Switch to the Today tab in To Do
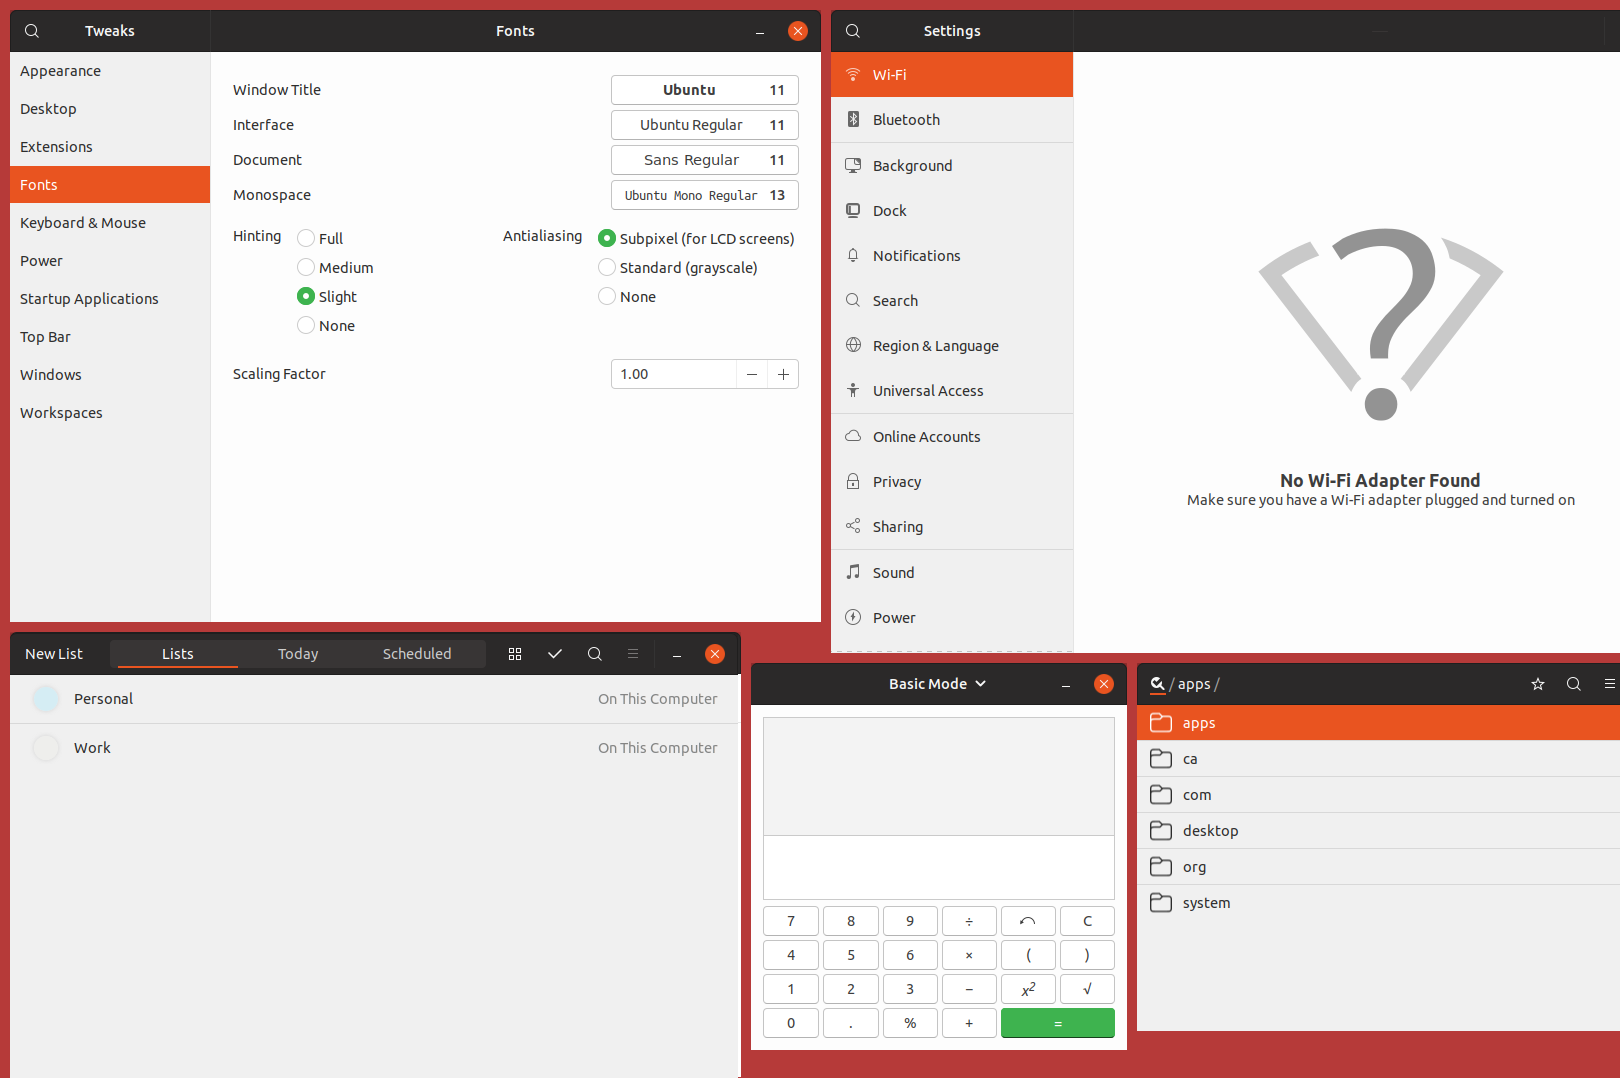The image size is (1620, 1078). tap(298, 654)
